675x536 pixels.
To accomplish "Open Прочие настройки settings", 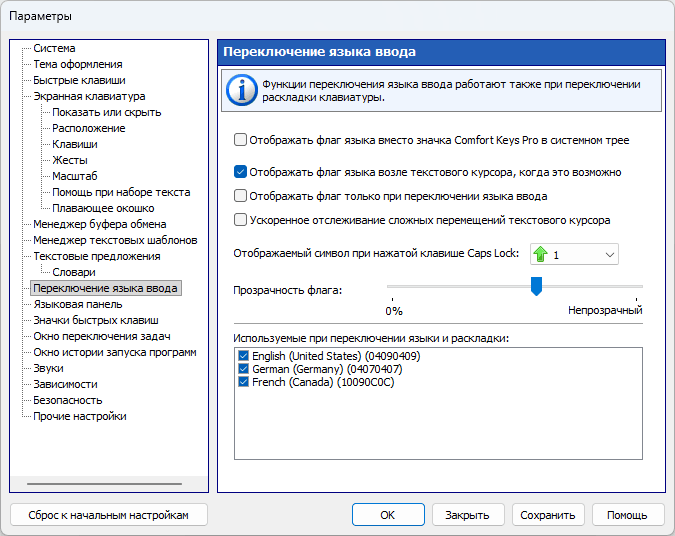I will [80, 416].
